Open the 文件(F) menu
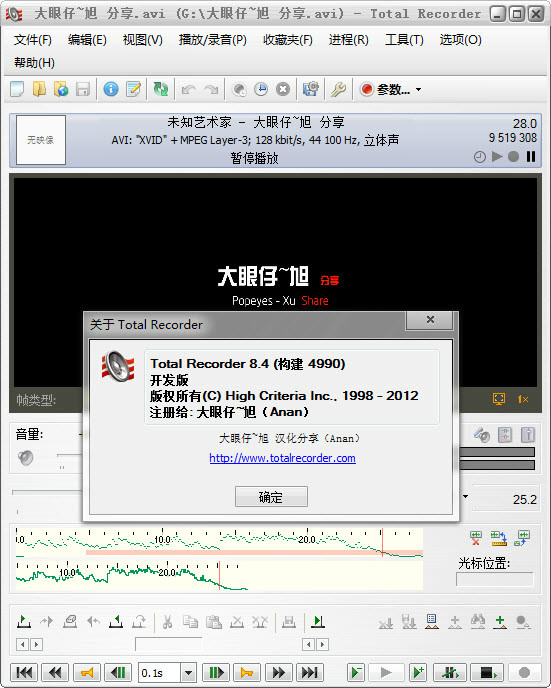 [33, 40]
